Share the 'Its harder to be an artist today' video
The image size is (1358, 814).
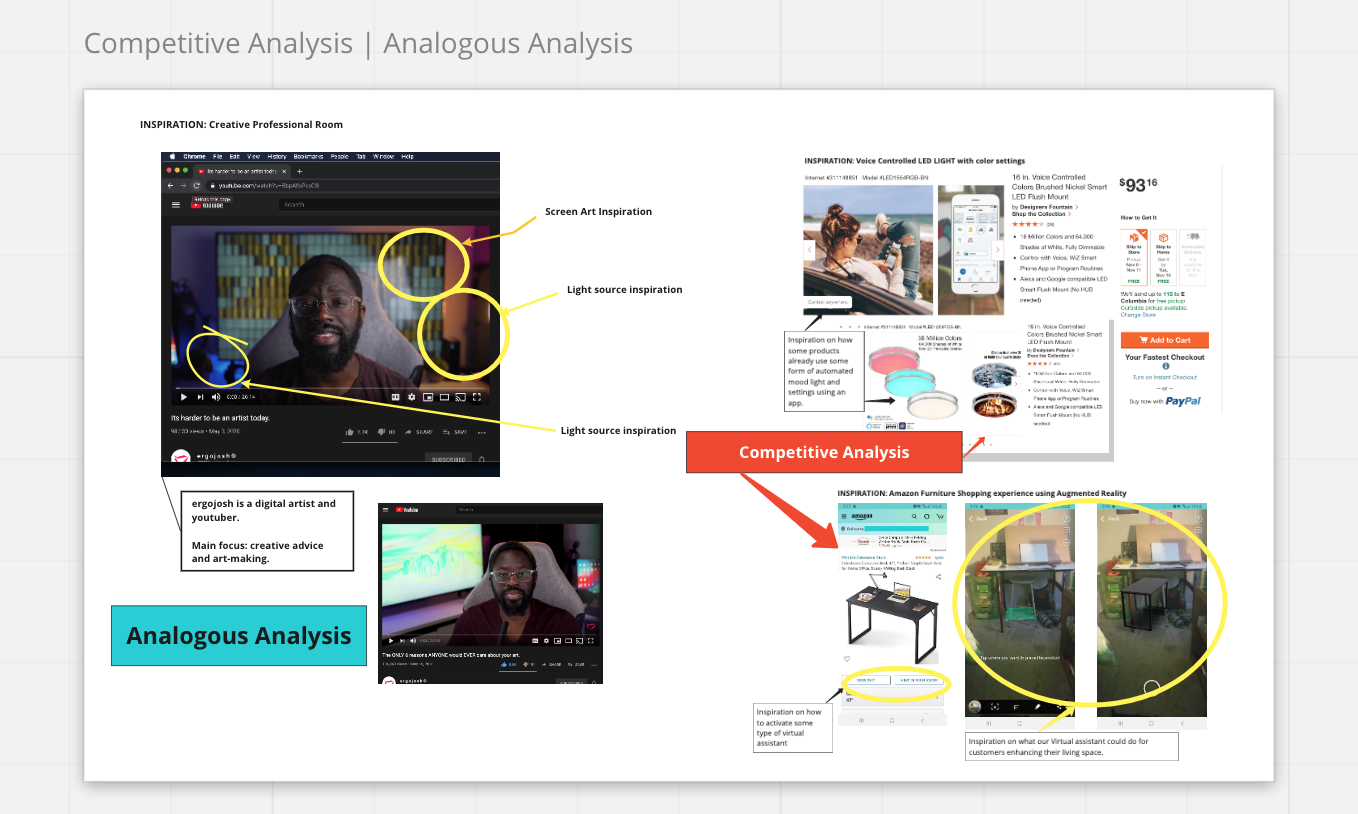coord(418,432)
